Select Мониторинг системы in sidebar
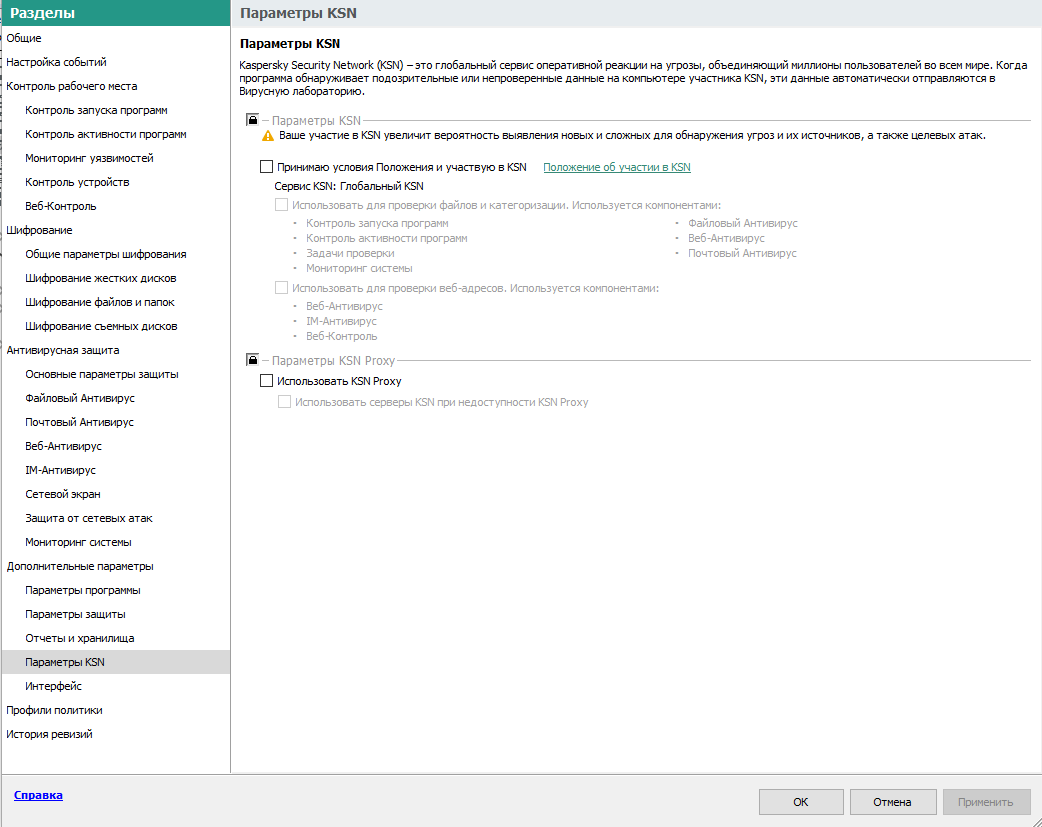1042x827 pixels. click(116, 542)
